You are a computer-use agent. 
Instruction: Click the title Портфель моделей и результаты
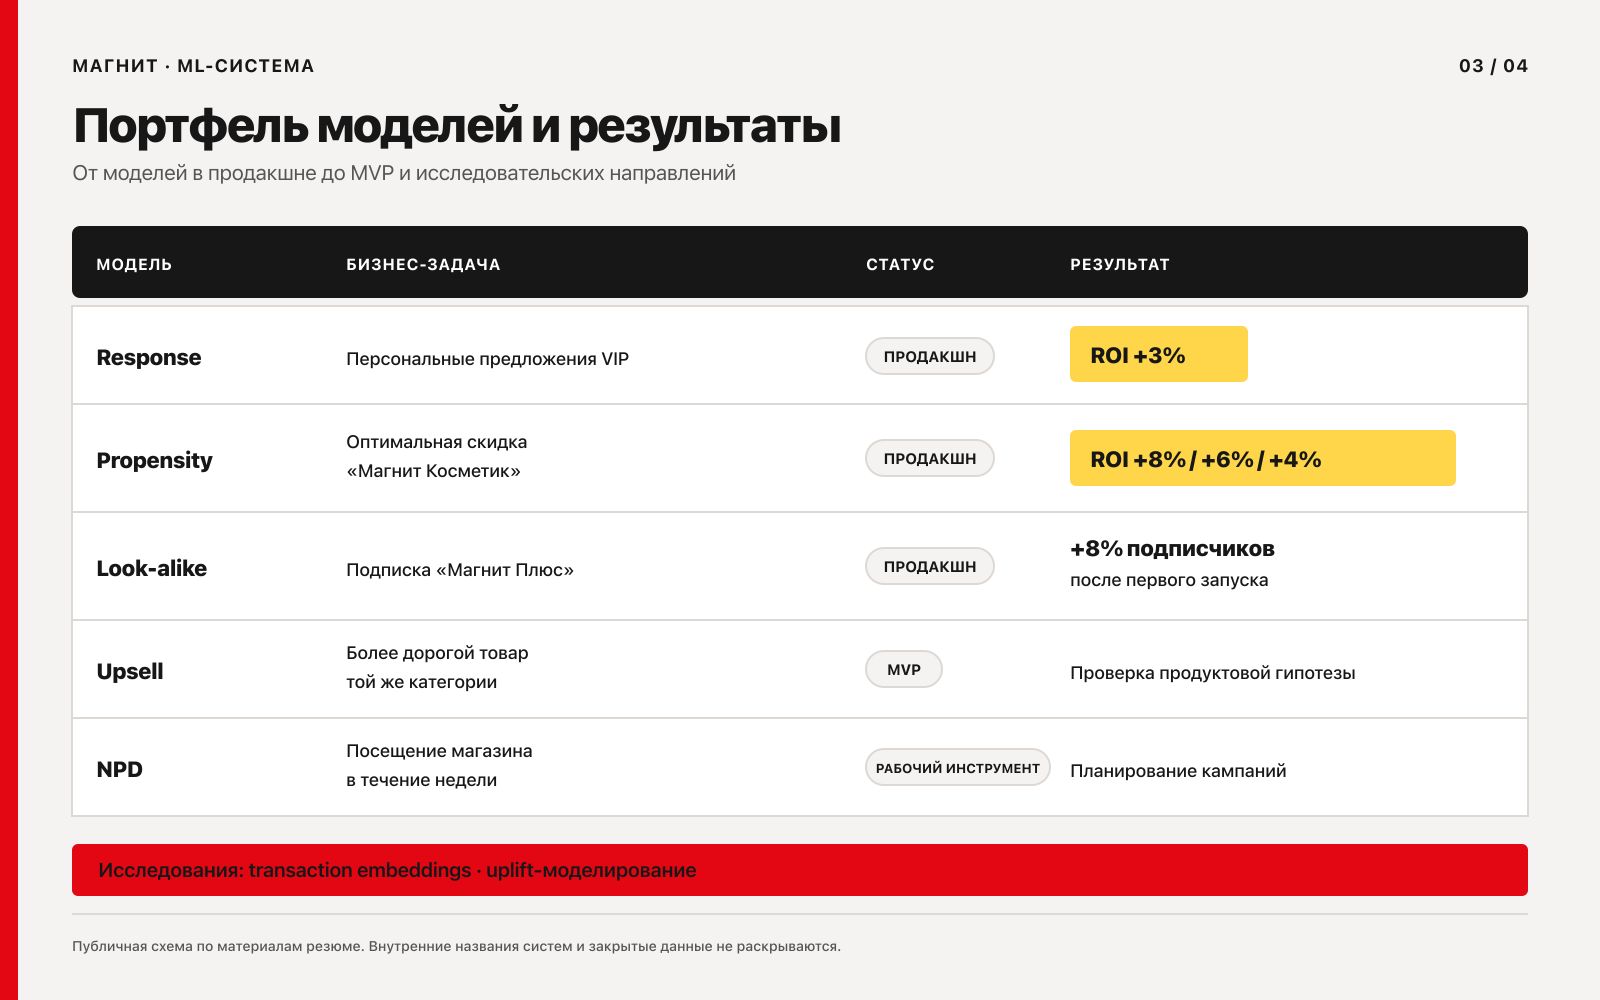[457, 126]
